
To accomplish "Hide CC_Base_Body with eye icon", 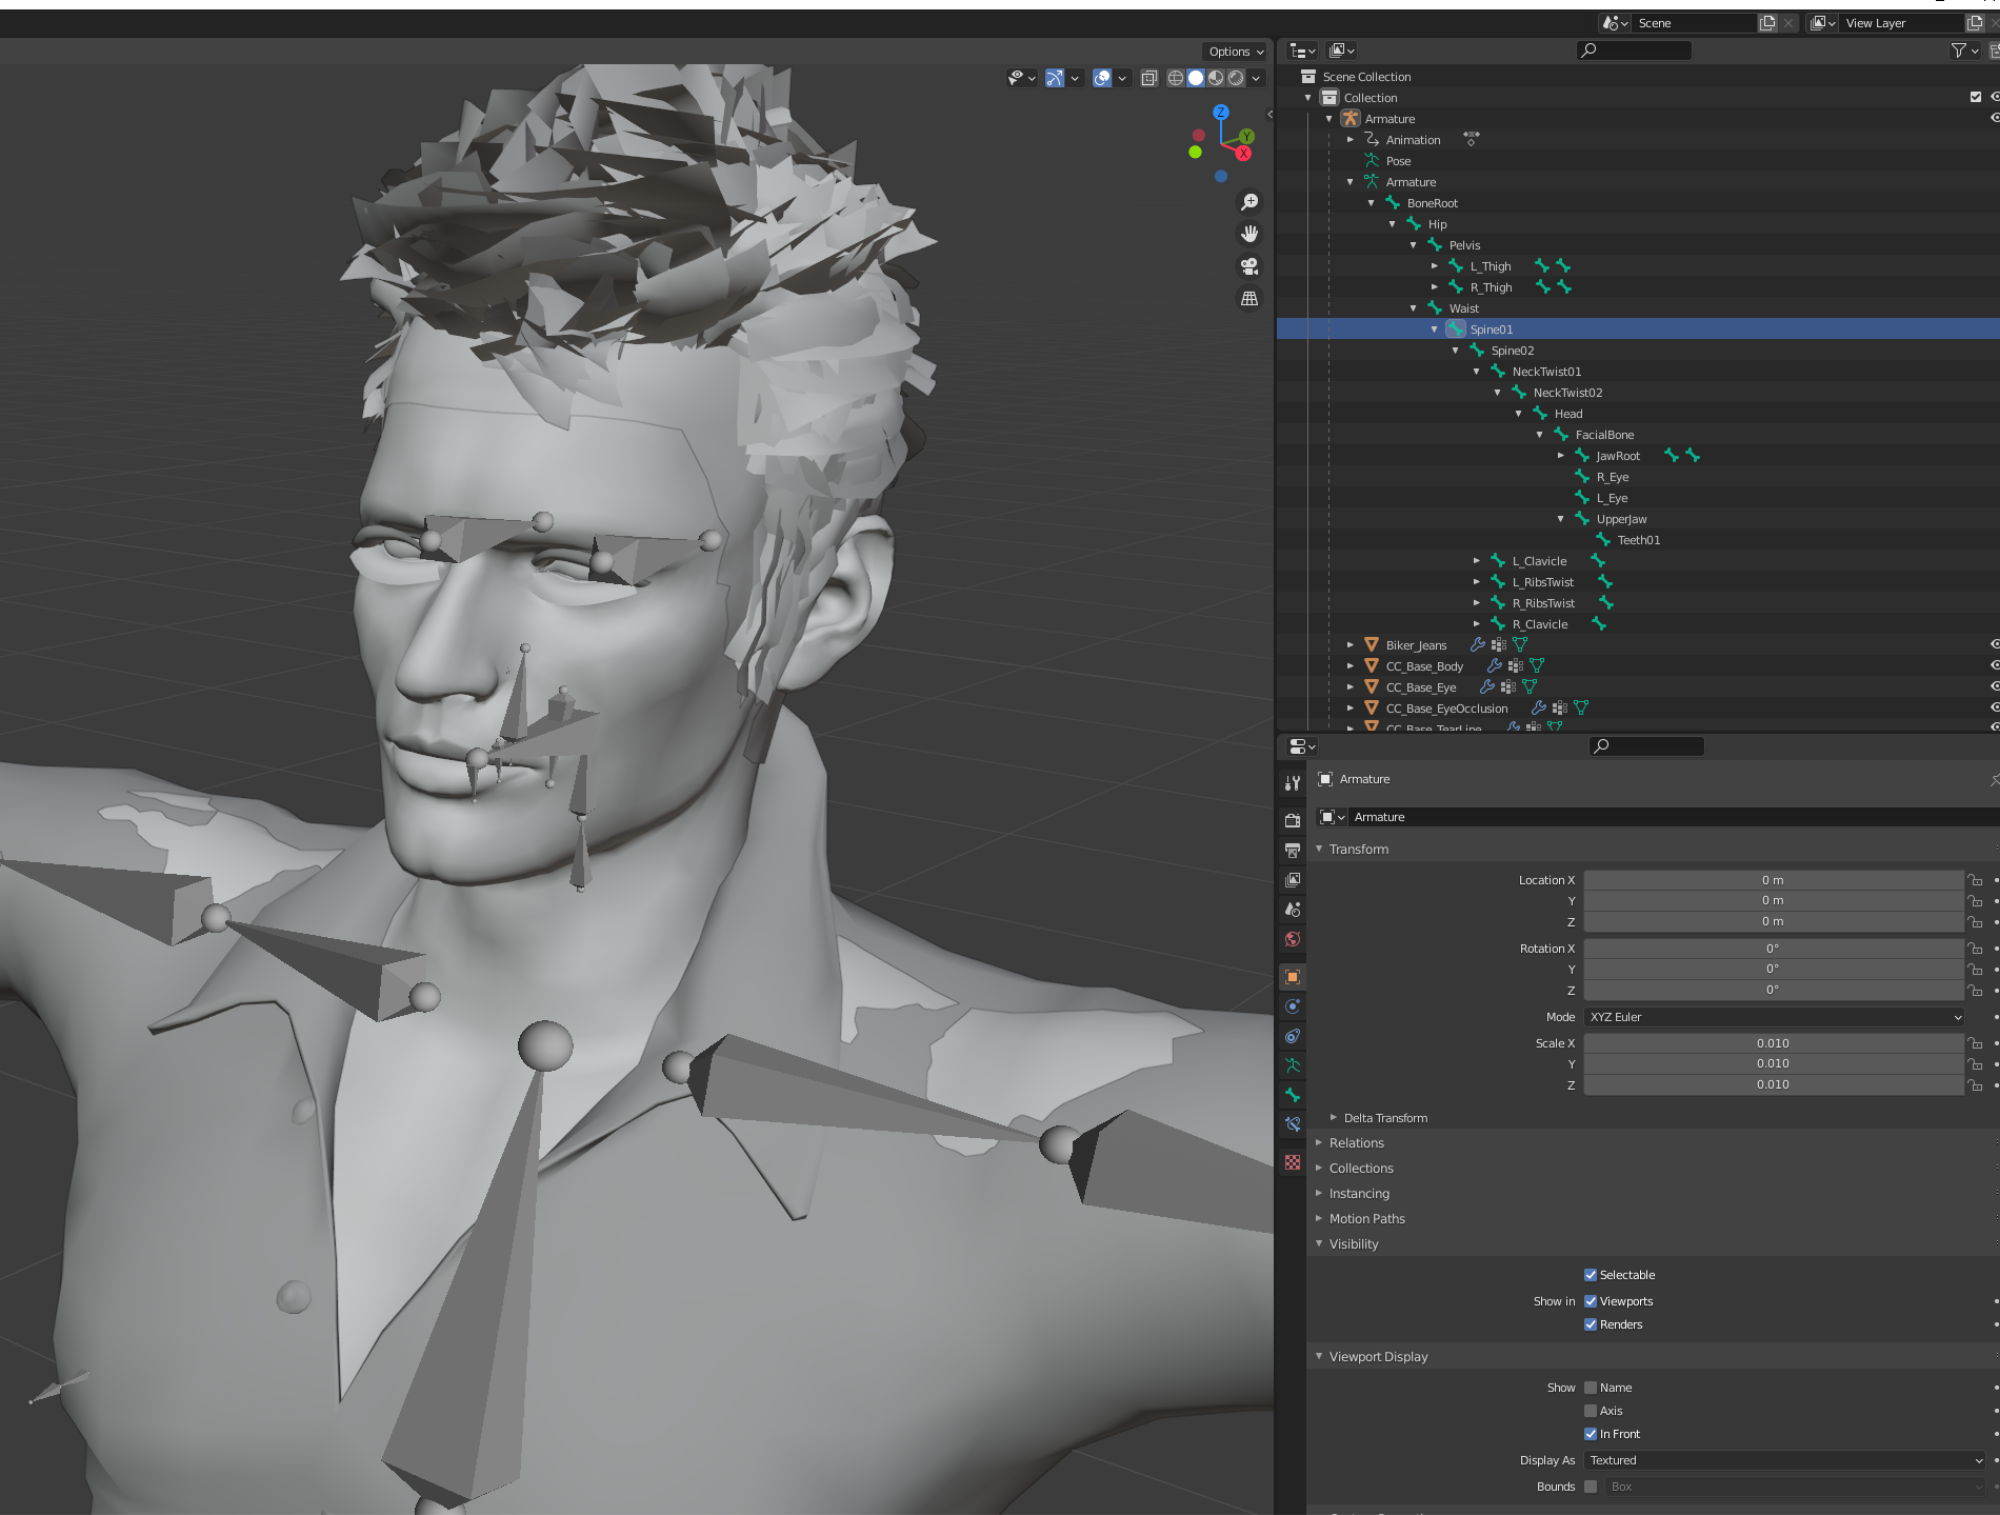I will click(1994, 666).
